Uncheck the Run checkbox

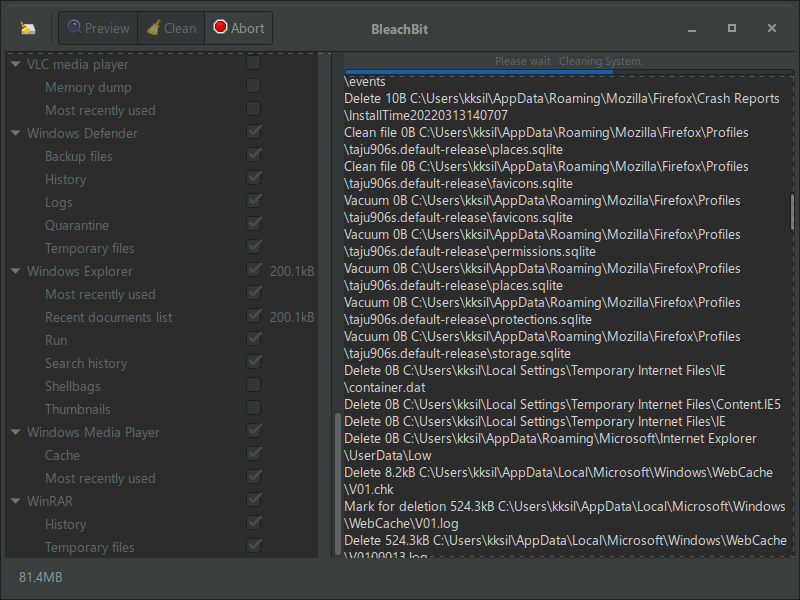tap(254, 339)
